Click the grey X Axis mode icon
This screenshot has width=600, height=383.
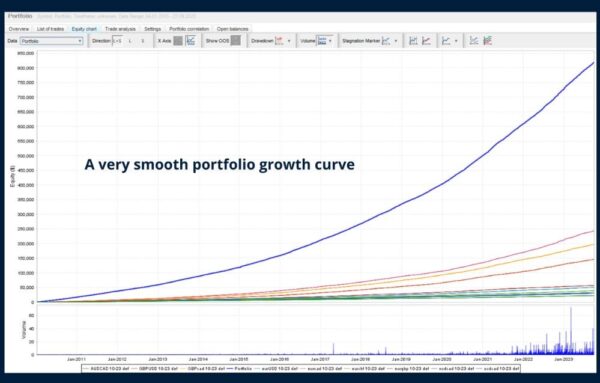point(178,41)
